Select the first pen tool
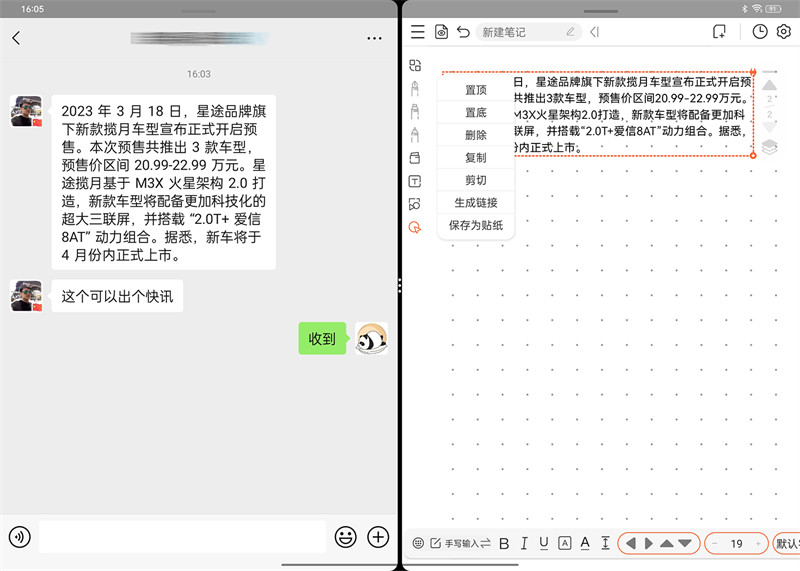Screen dimensions: 800x571 pyautogui.click(x=415, y=88)
